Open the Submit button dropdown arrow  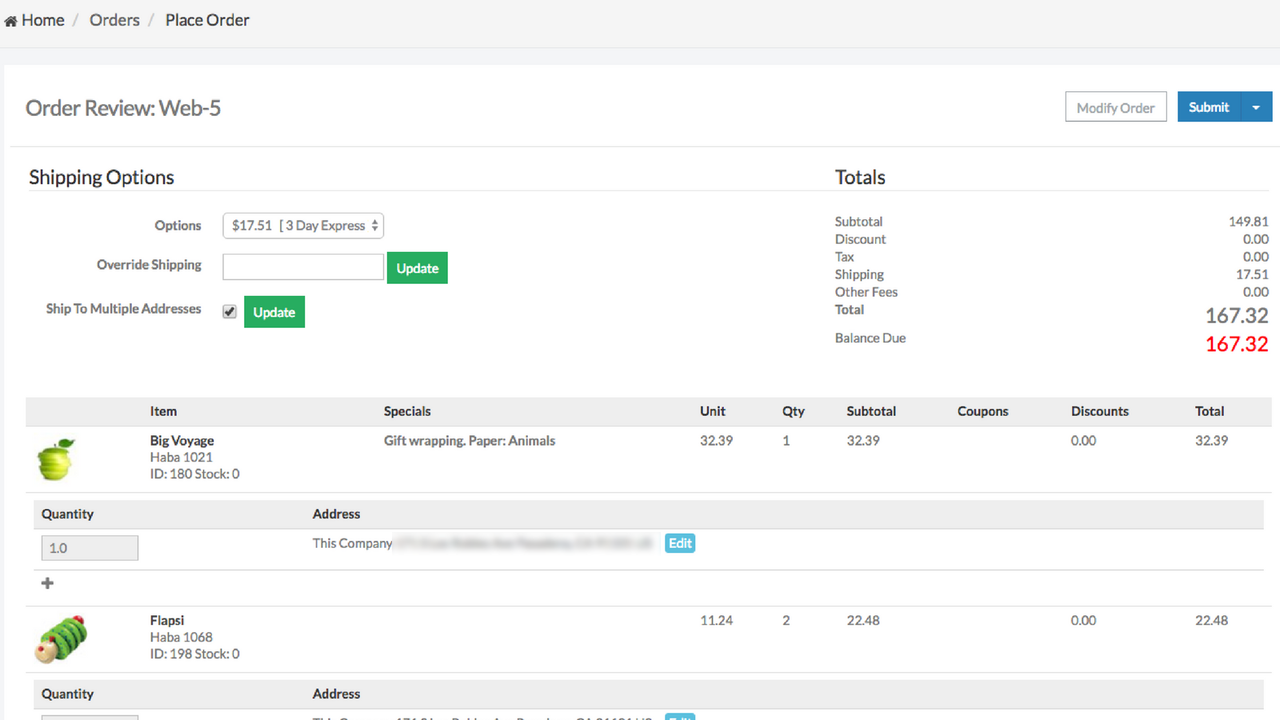coord(1256,107)
